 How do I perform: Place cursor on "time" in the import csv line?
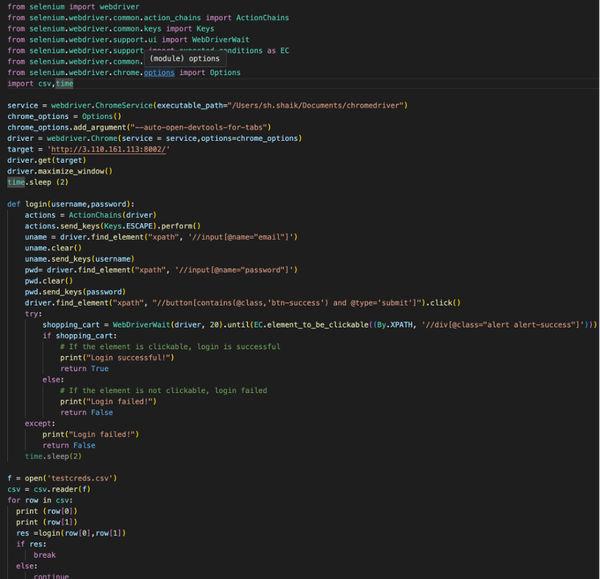(x=64, y=84)
